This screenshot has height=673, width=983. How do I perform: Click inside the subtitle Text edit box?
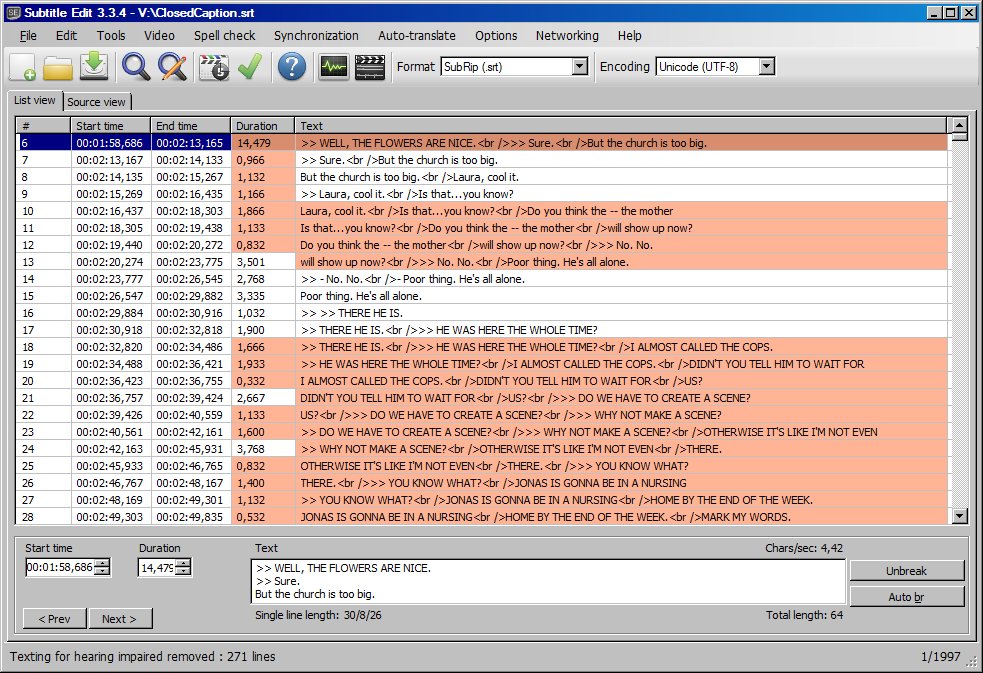(x=548, y=581)
